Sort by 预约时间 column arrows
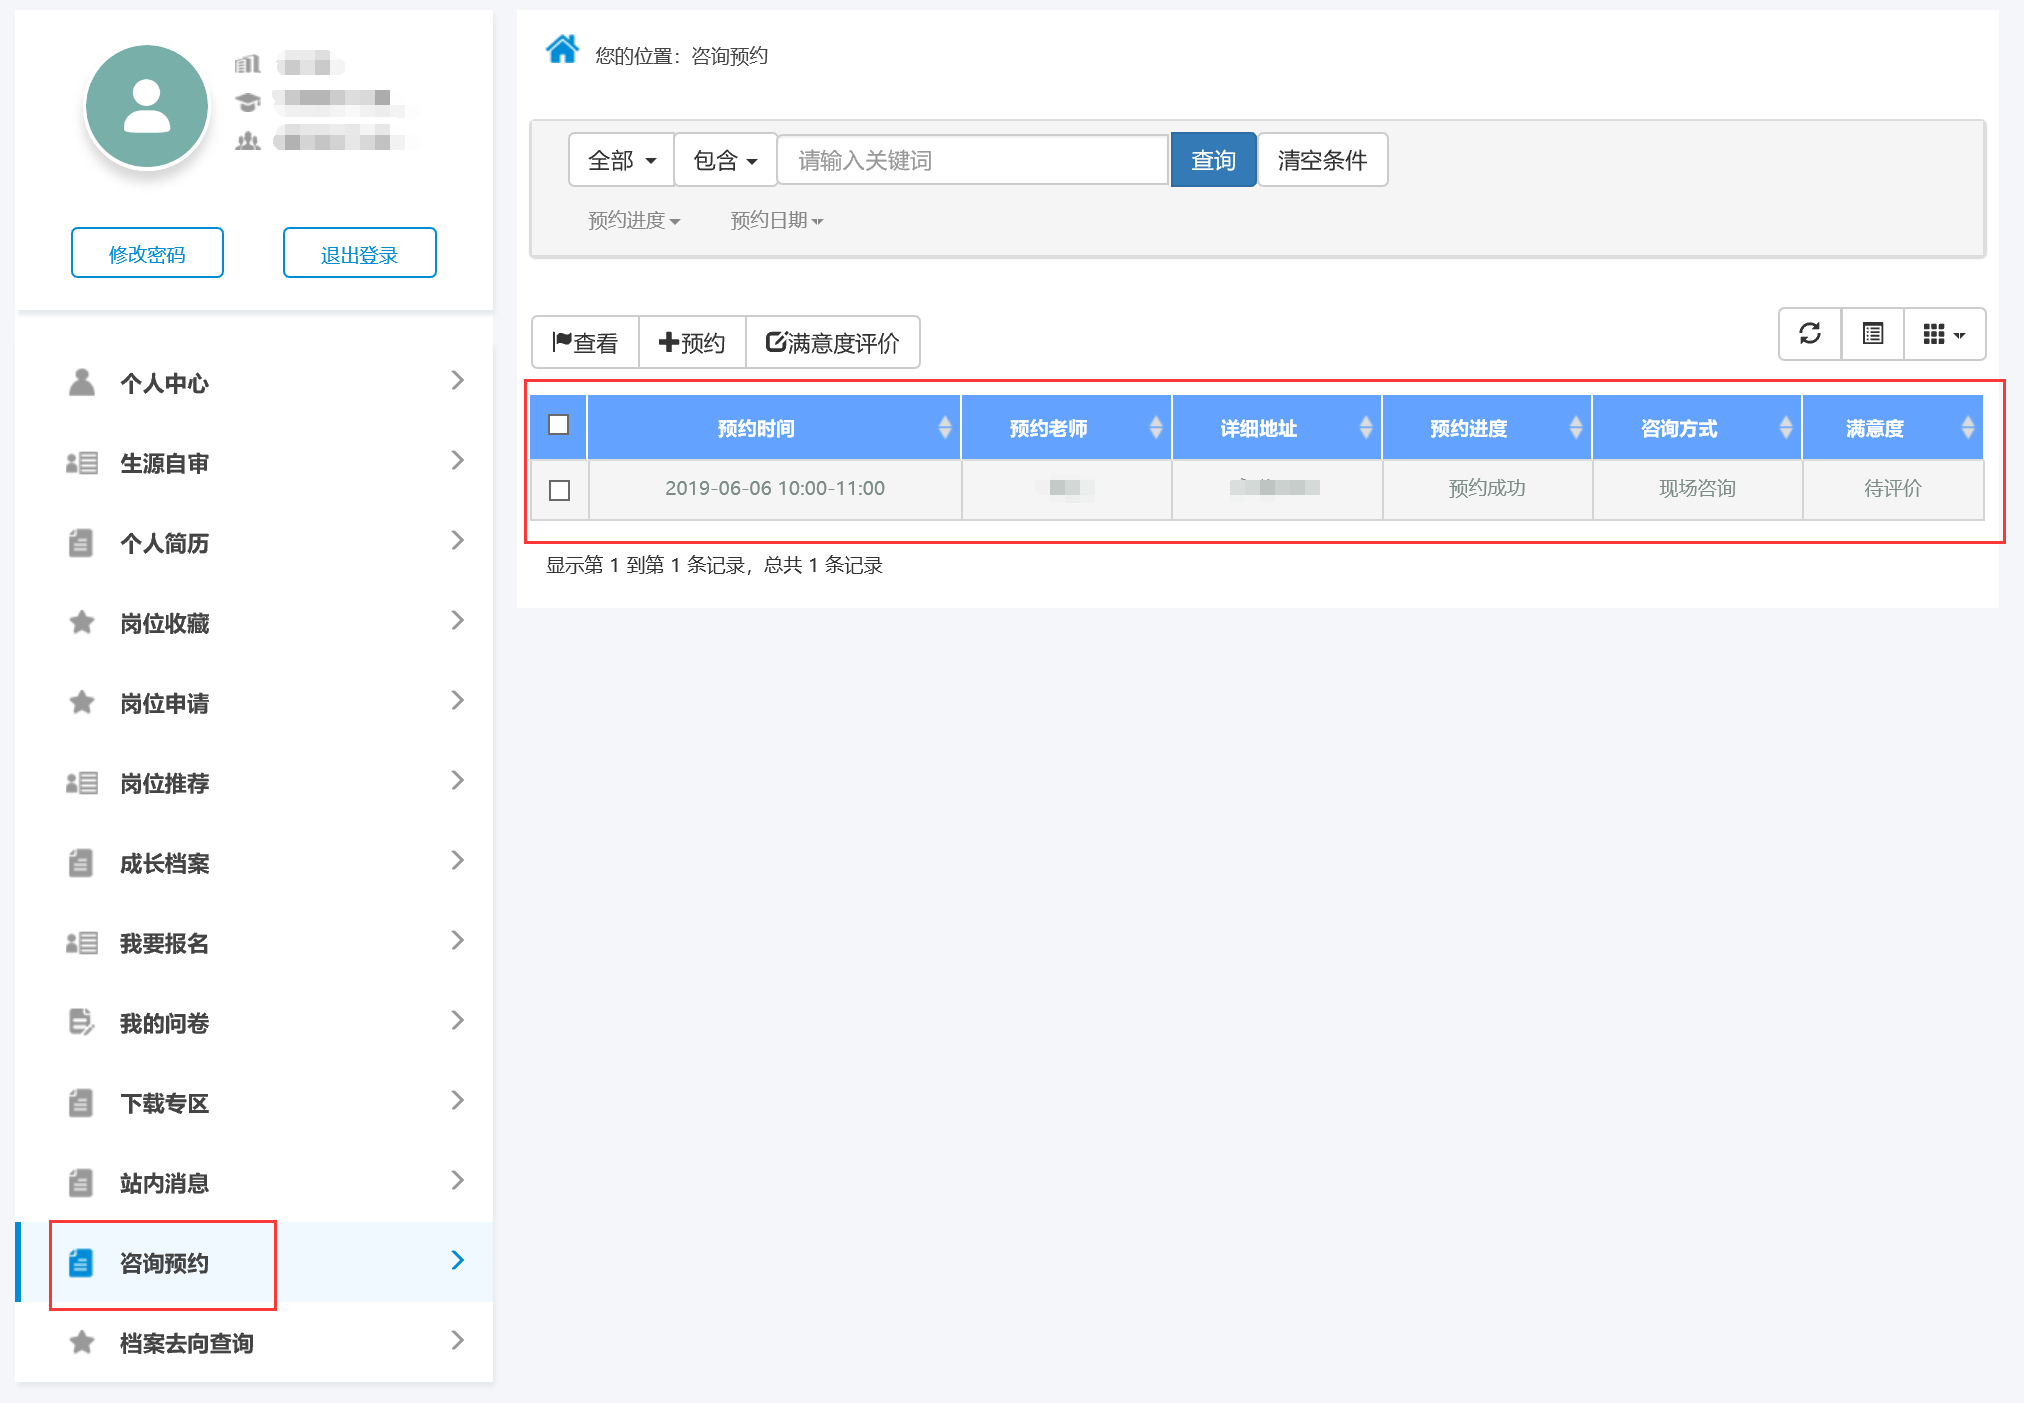Image resolution: width=2024 pixels, height=1403 pixels. pos(945,428)
